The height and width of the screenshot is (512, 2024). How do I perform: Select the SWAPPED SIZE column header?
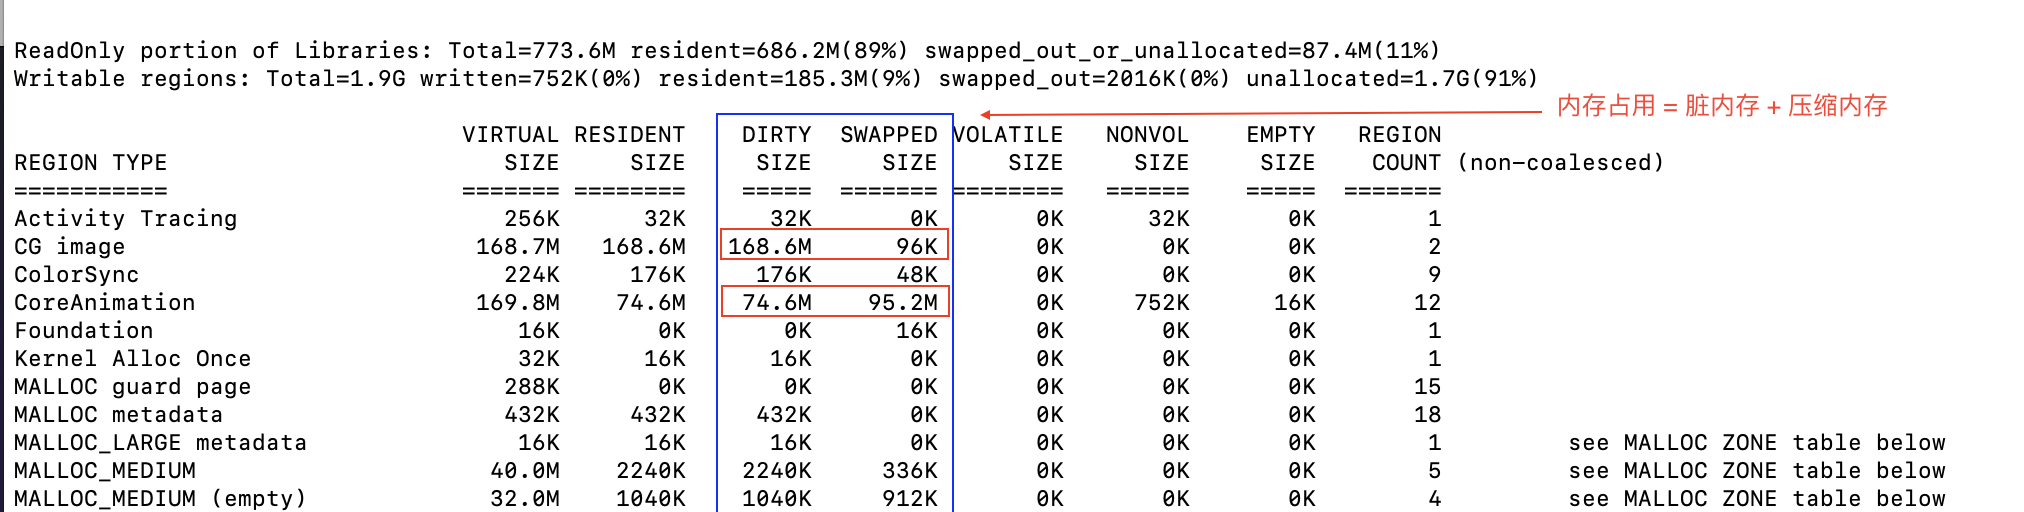tap(889, 148)
